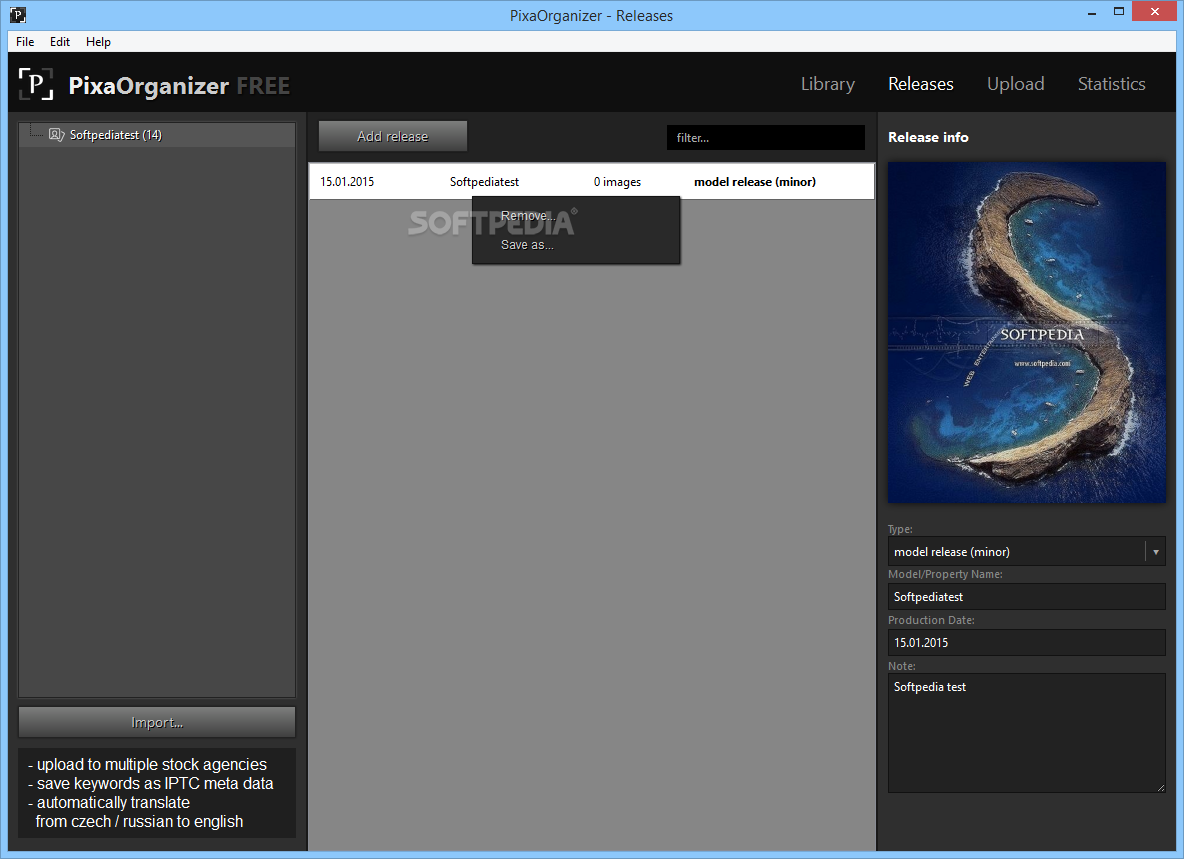1184x859 pixels.
Task: Click the note area resize grip
Action: [x=1161, y=788]
